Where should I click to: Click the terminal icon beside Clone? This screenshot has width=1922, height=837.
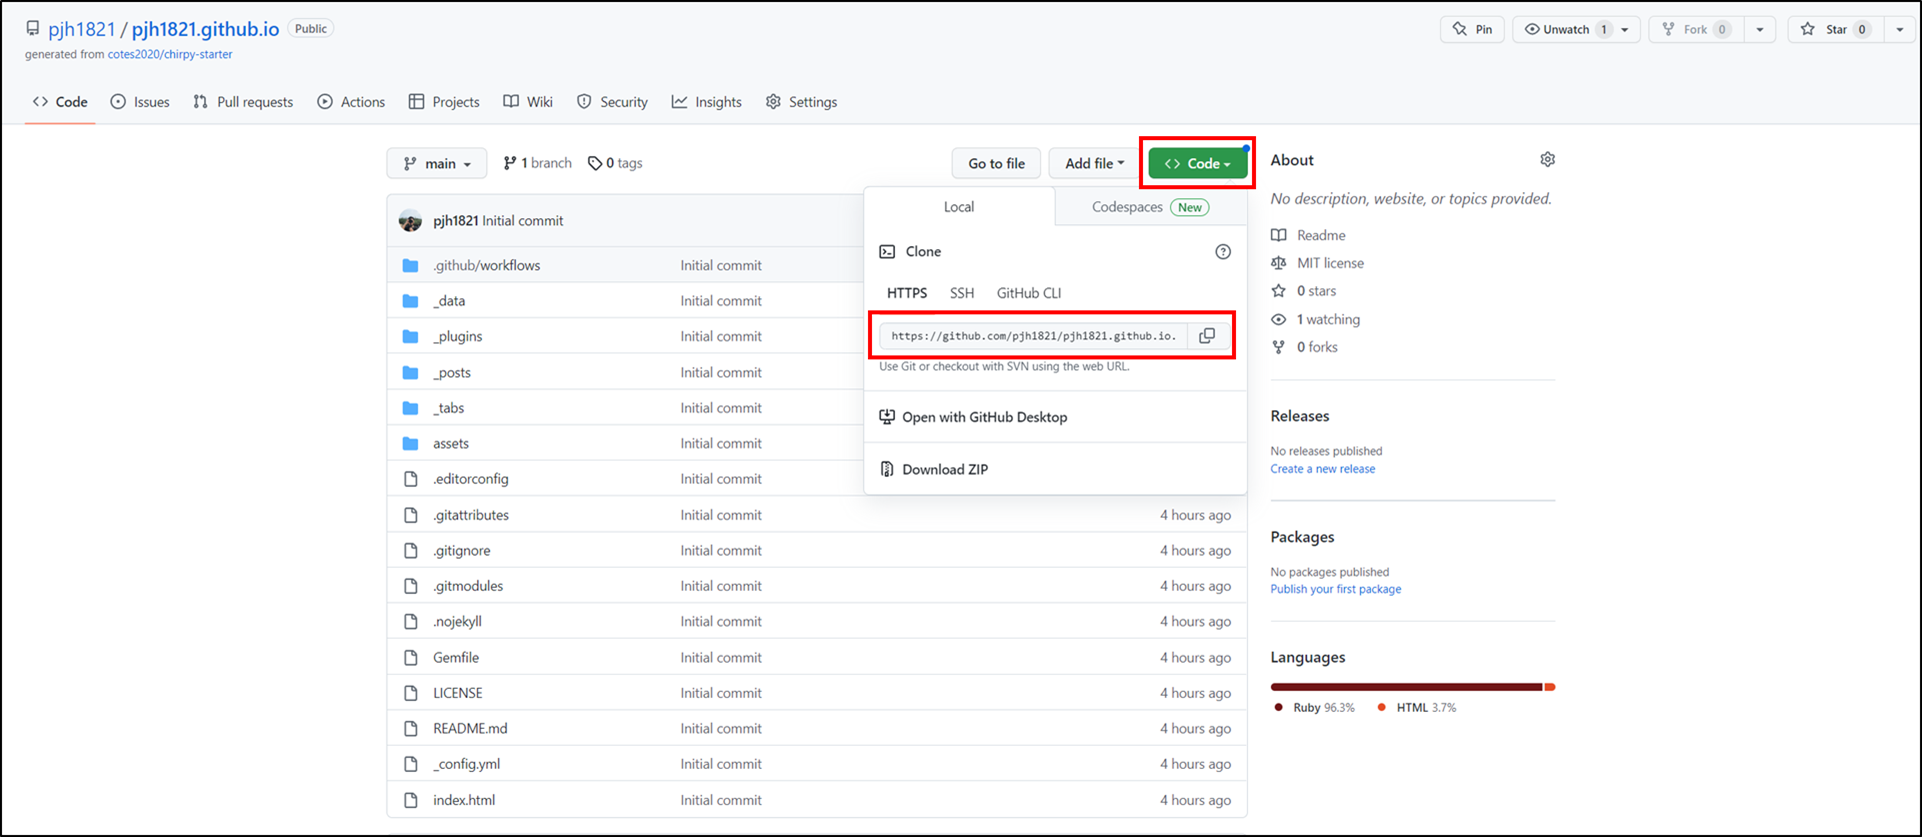(x=887, y=252)
